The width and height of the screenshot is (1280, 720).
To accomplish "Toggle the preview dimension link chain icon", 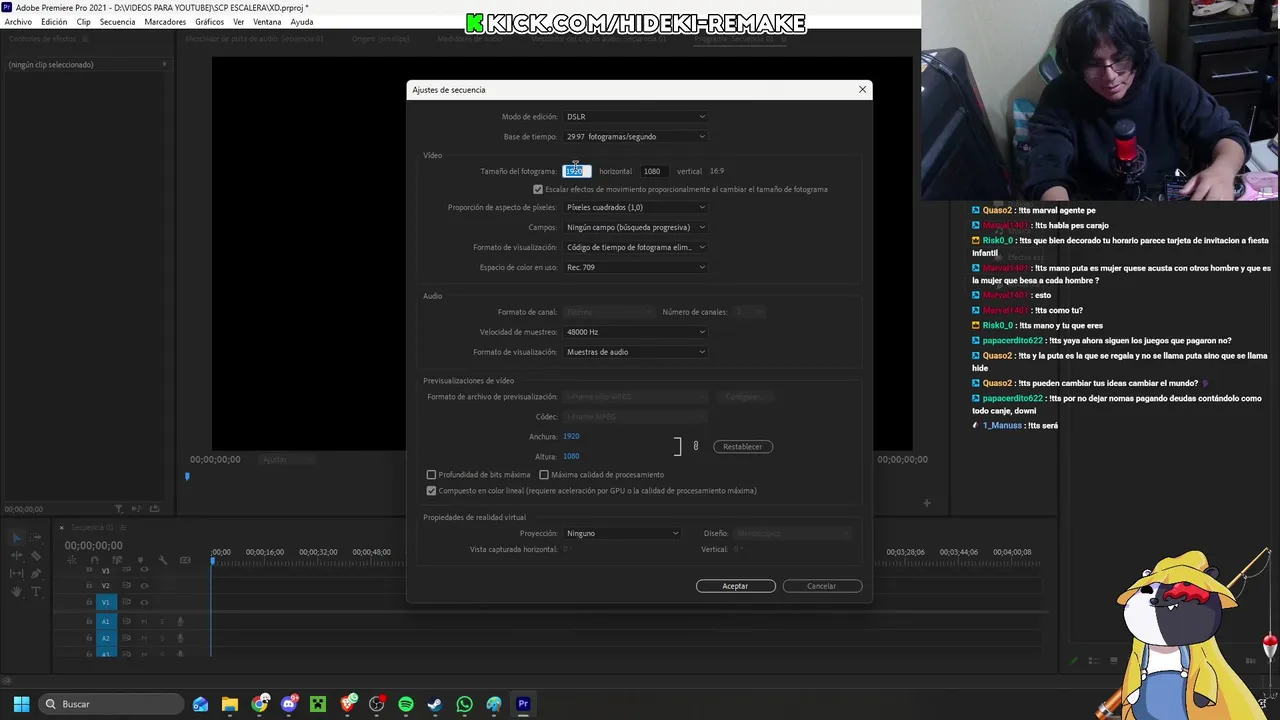I will point(695,446).
